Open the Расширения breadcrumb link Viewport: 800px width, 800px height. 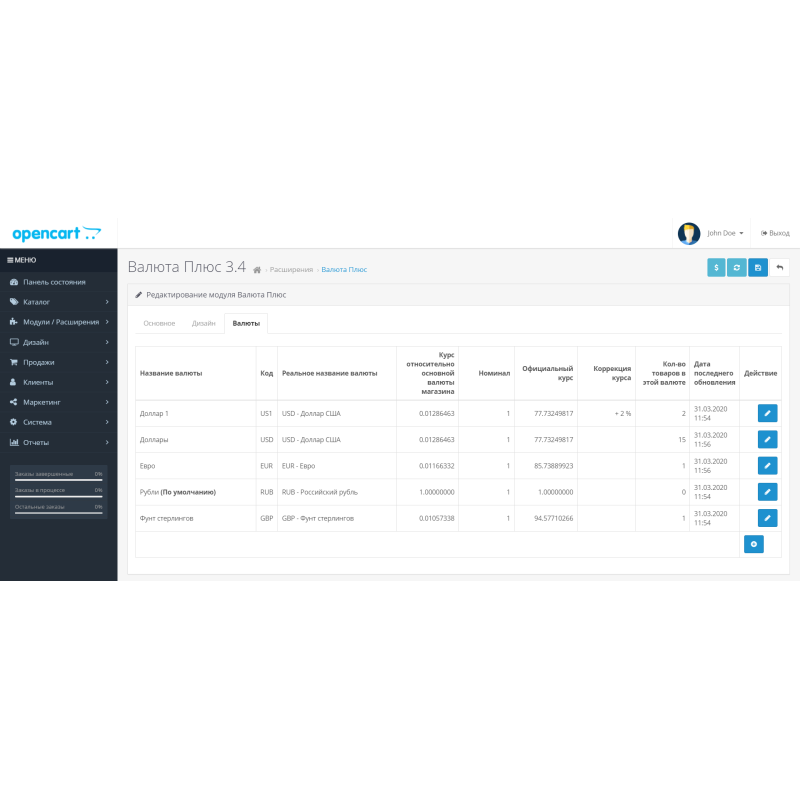click(291, 270)
